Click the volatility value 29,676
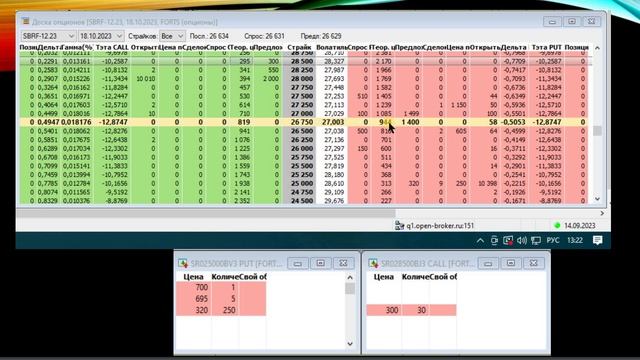 pyautogui.click(x=333, y=201)
